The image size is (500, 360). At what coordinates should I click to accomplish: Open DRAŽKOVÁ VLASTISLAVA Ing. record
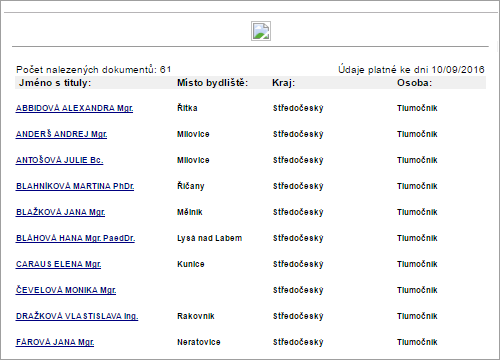pyautogui.click(x=77, y=316)
